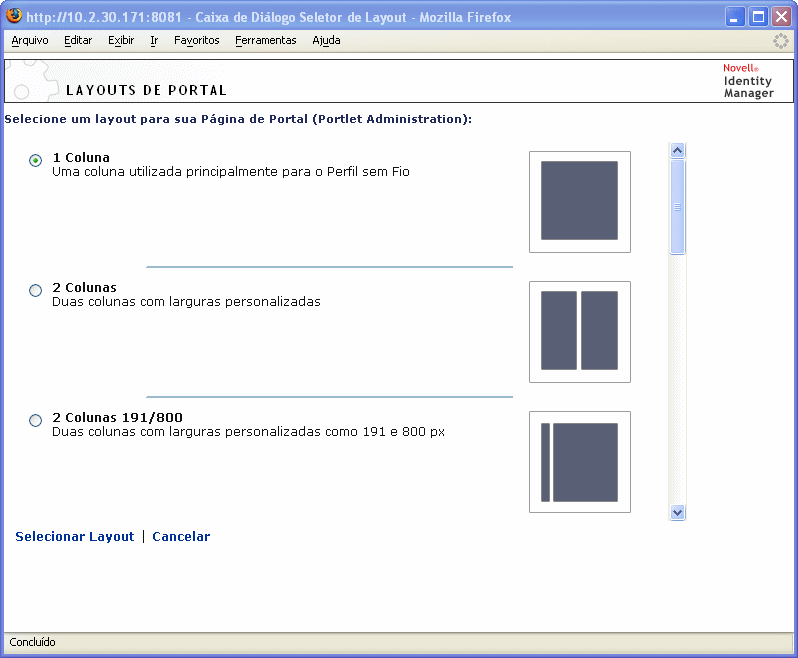Click the scroll up arrow of layout list

677,150
